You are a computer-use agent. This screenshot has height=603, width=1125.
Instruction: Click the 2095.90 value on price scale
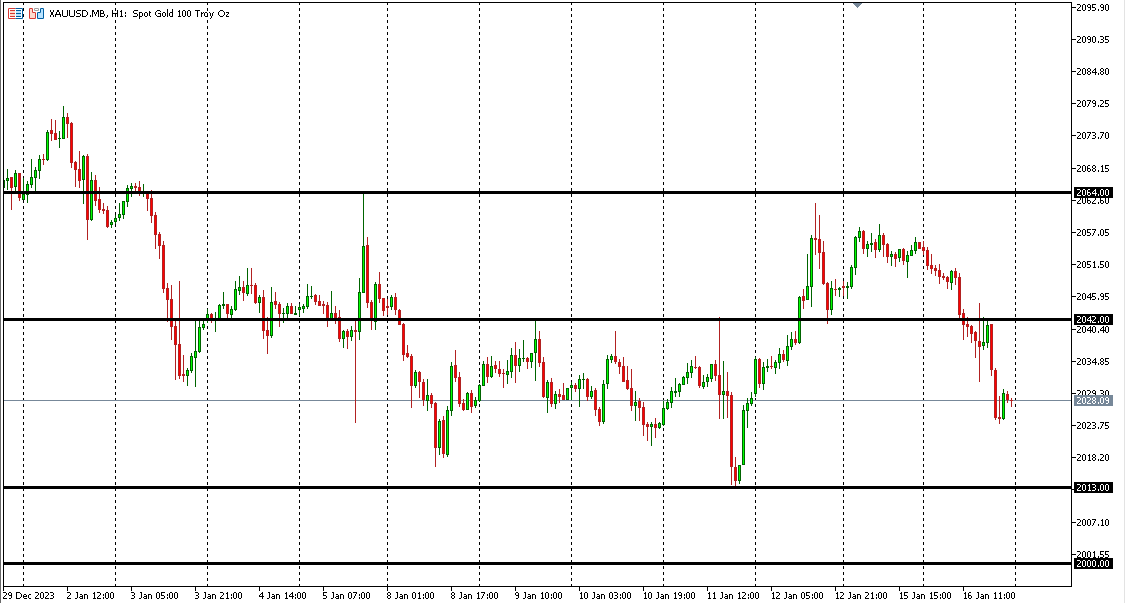coord(1092,8)
